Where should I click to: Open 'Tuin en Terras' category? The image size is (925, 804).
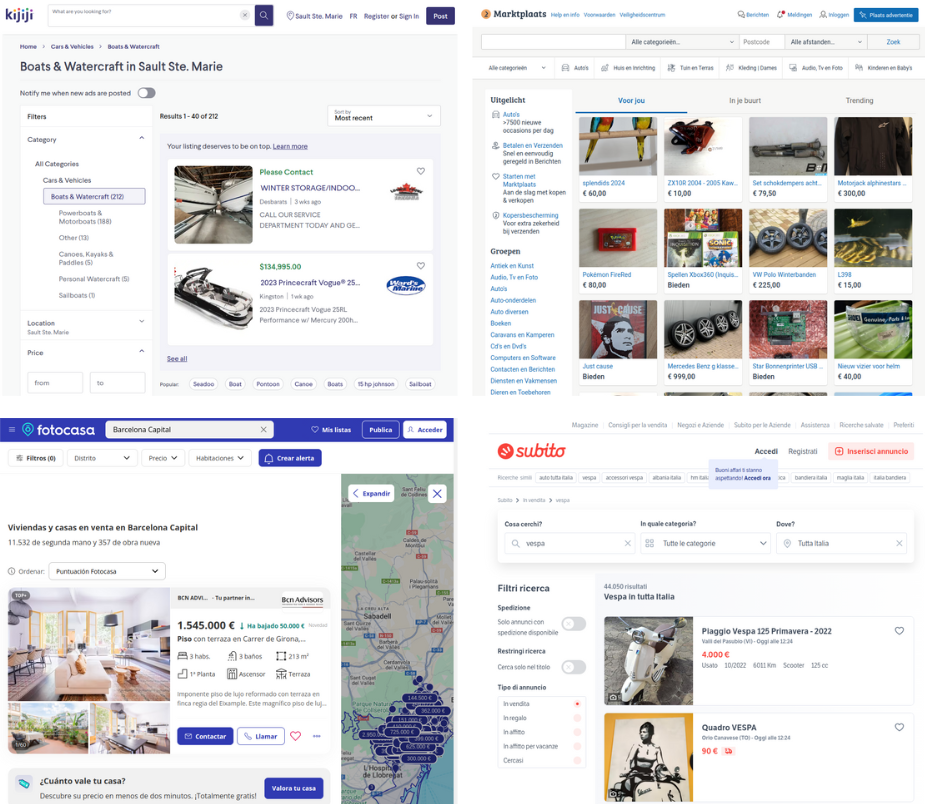(691, 68)
